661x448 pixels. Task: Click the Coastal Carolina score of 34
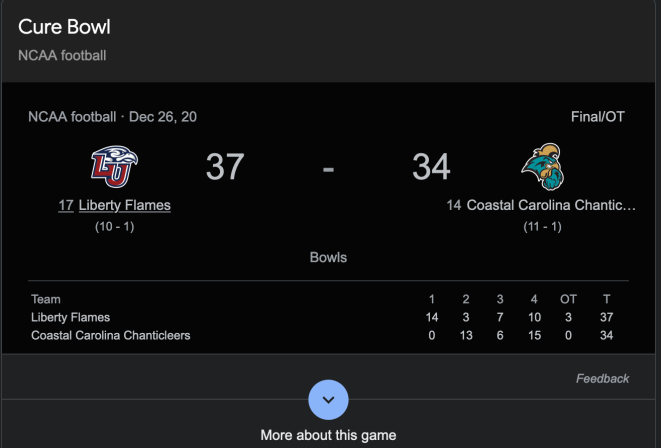(431, 167)
